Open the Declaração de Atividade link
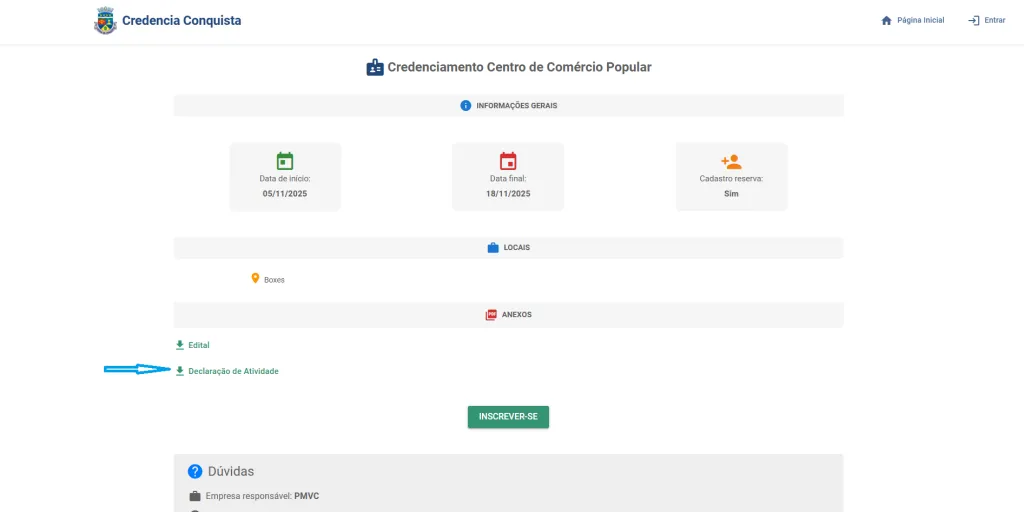This screenshot has width=1024, height=512. pyautogui.click(x=233, y=371)
